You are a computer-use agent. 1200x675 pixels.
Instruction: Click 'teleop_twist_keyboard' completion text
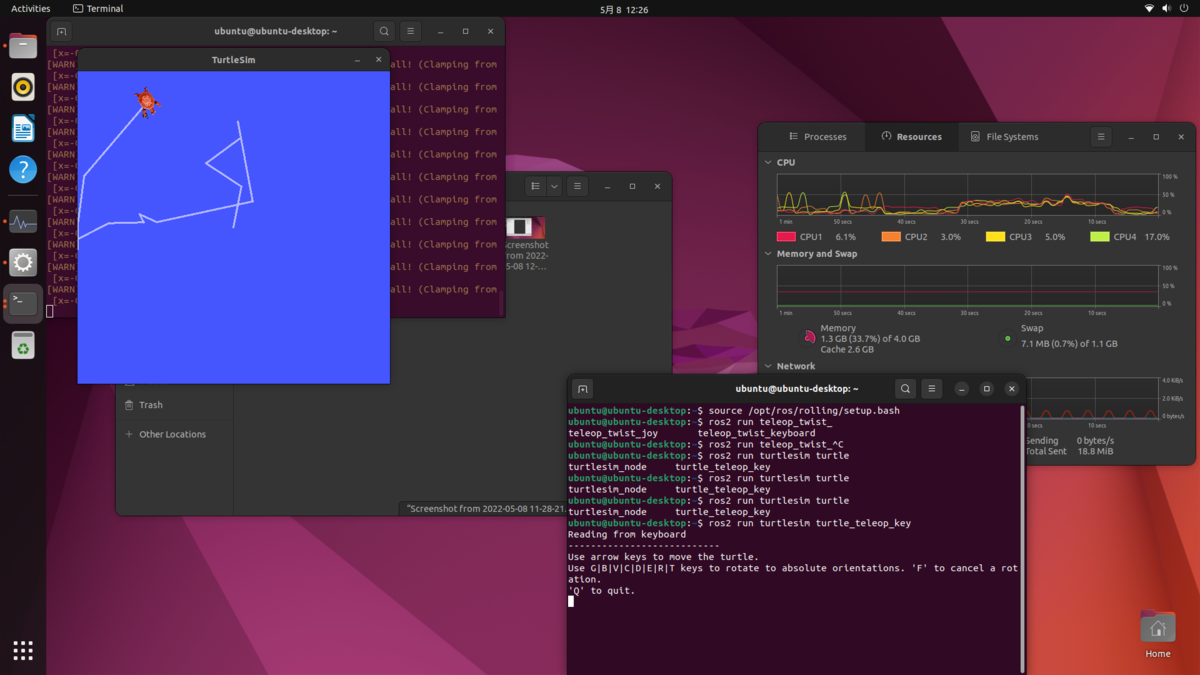(x=756, y=433)
